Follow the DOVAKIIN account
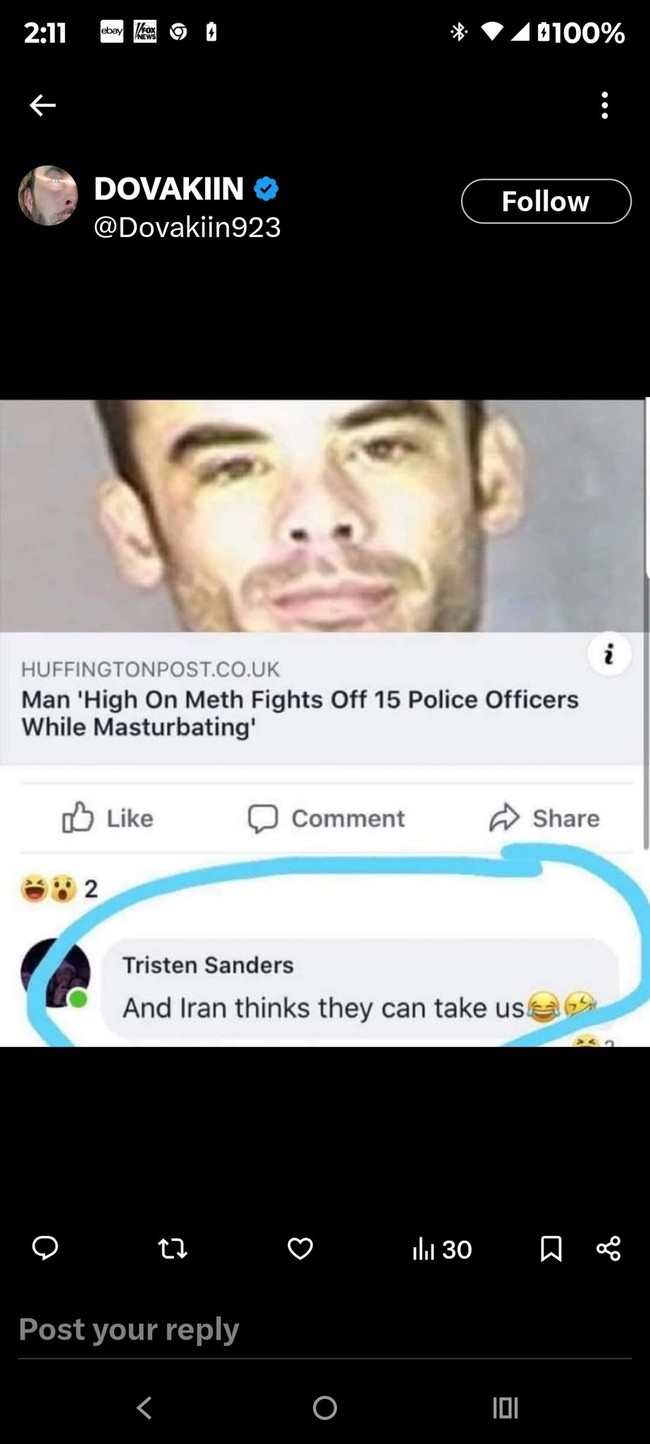Image resolution: width=650 pixels, height=1444 pixels. (546, 201)
